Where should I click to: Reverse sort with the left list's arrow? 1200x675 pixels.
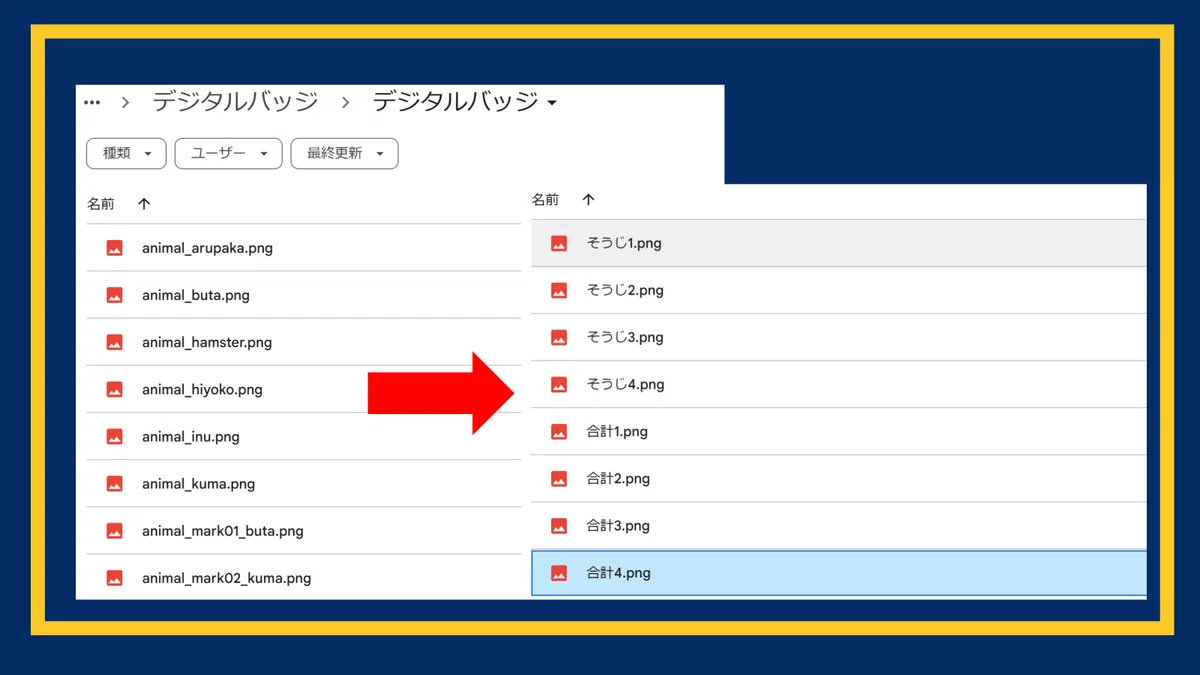pos(144,204)
